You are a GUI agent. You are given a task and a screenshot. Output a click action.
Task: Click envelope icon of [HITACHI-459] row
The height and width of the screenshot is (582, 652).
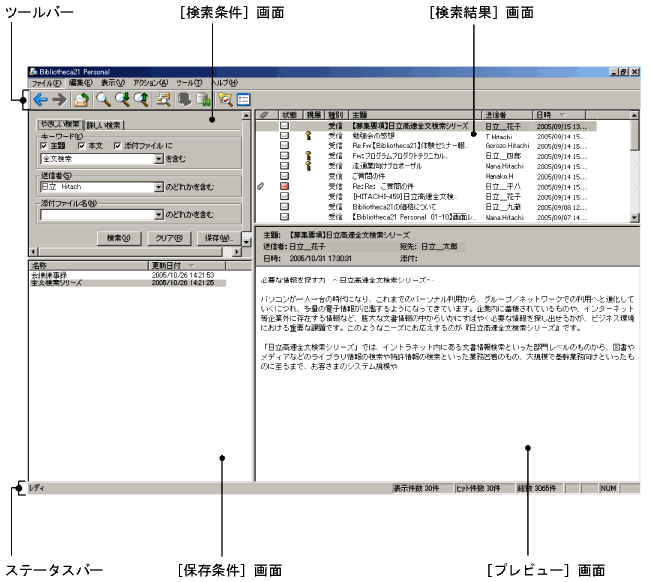[x=284, y=197]
